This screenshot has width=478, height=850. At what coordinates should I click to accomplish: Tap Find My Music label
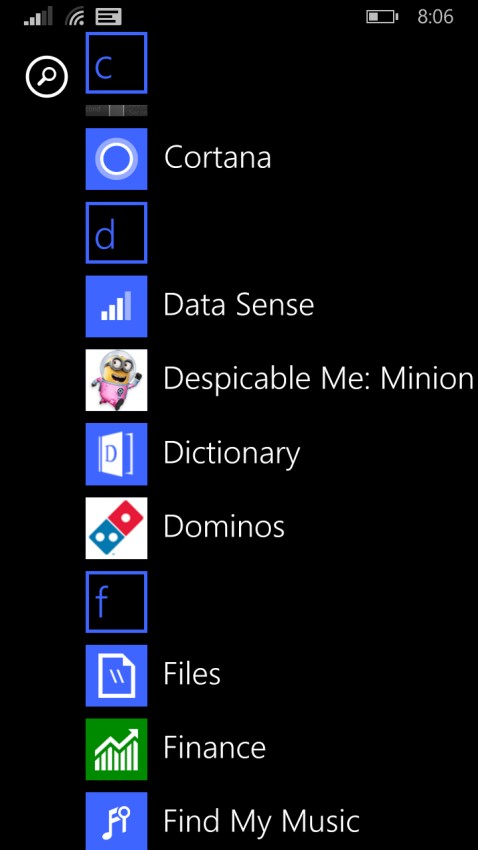[x=262, y=822]
